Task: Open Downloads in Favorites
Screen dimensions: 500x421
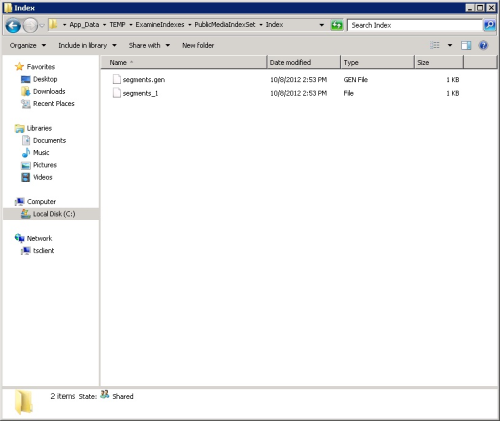Action: point(49,91)
